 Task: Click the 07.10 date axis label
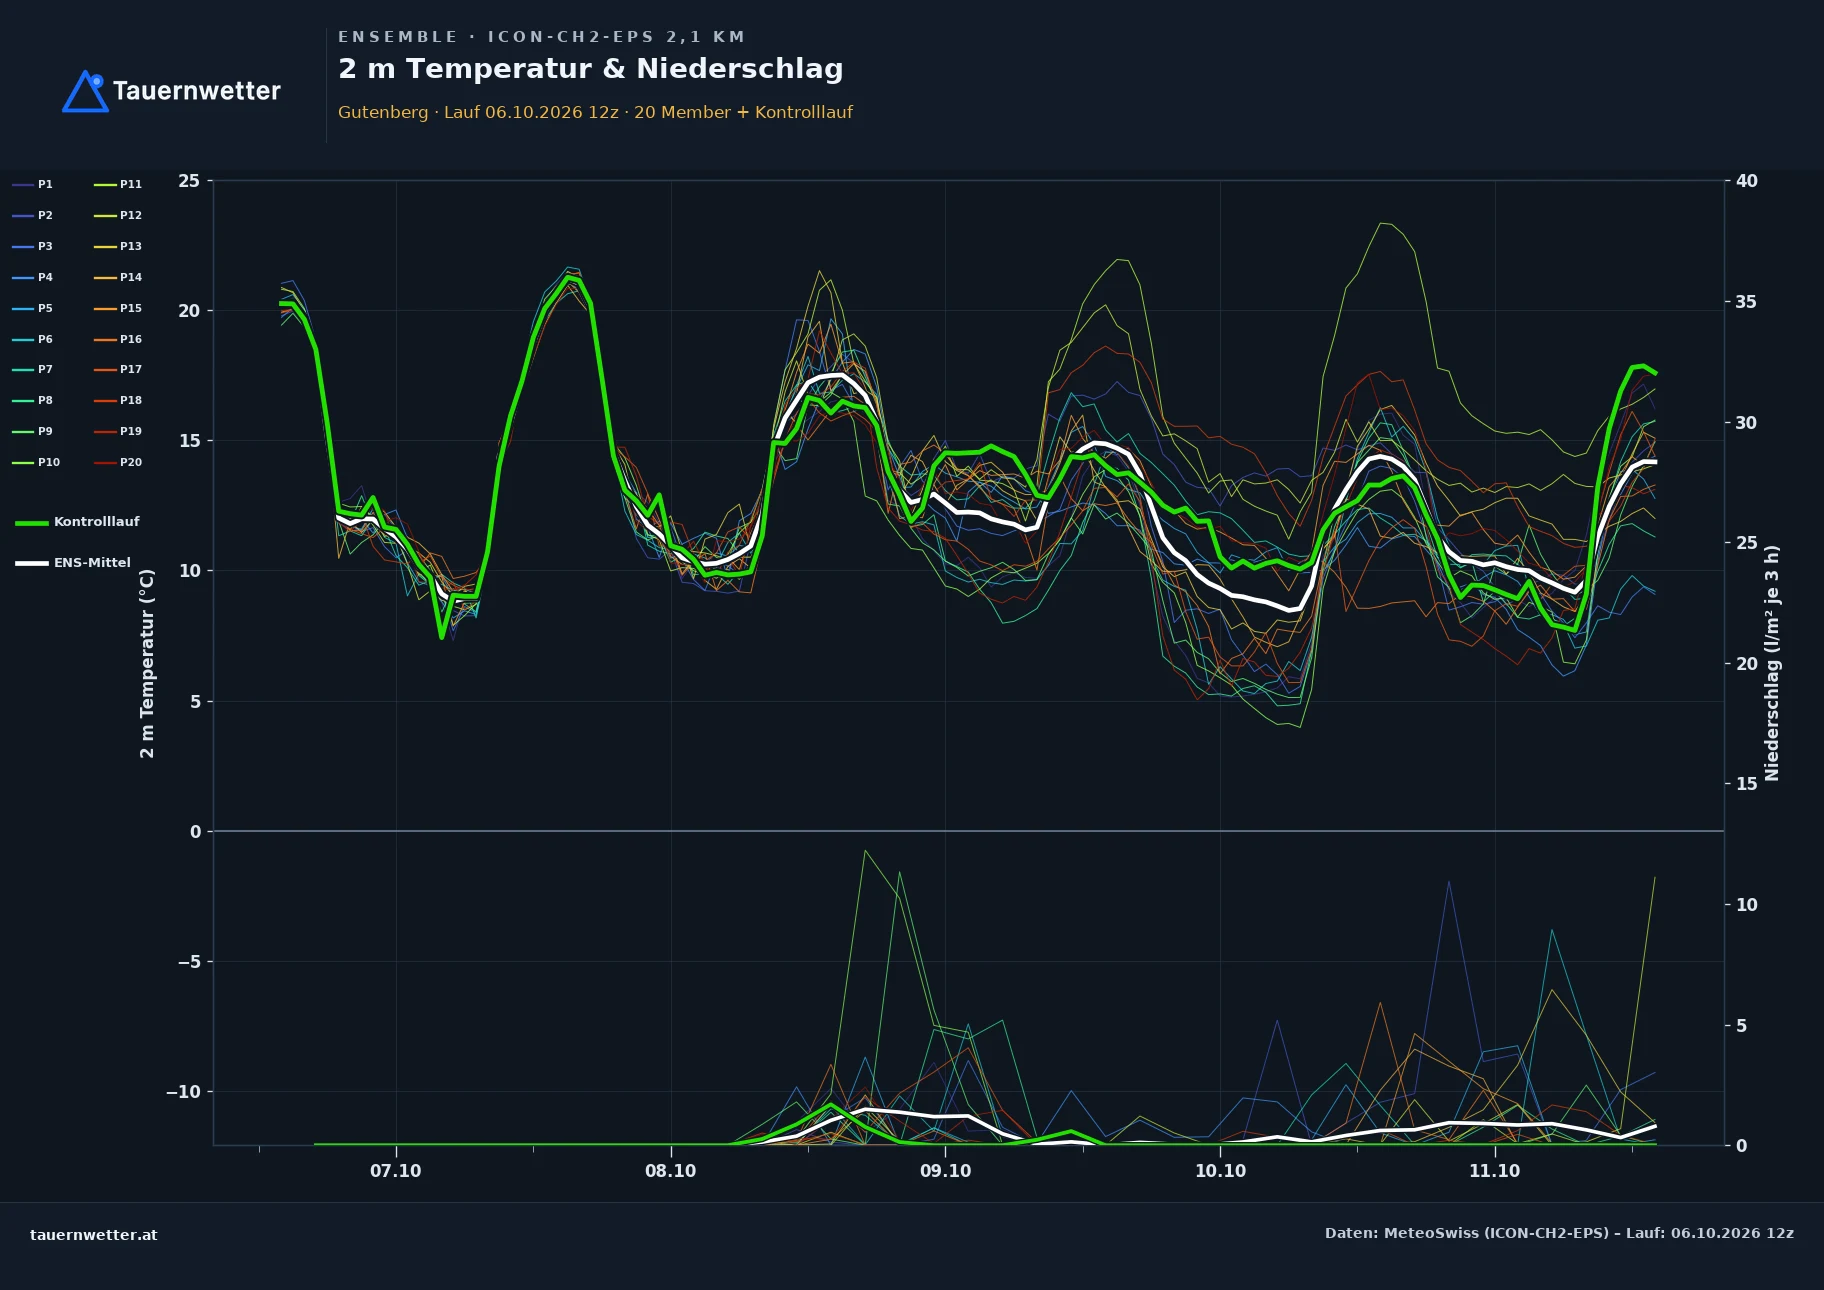(396, 1171)
